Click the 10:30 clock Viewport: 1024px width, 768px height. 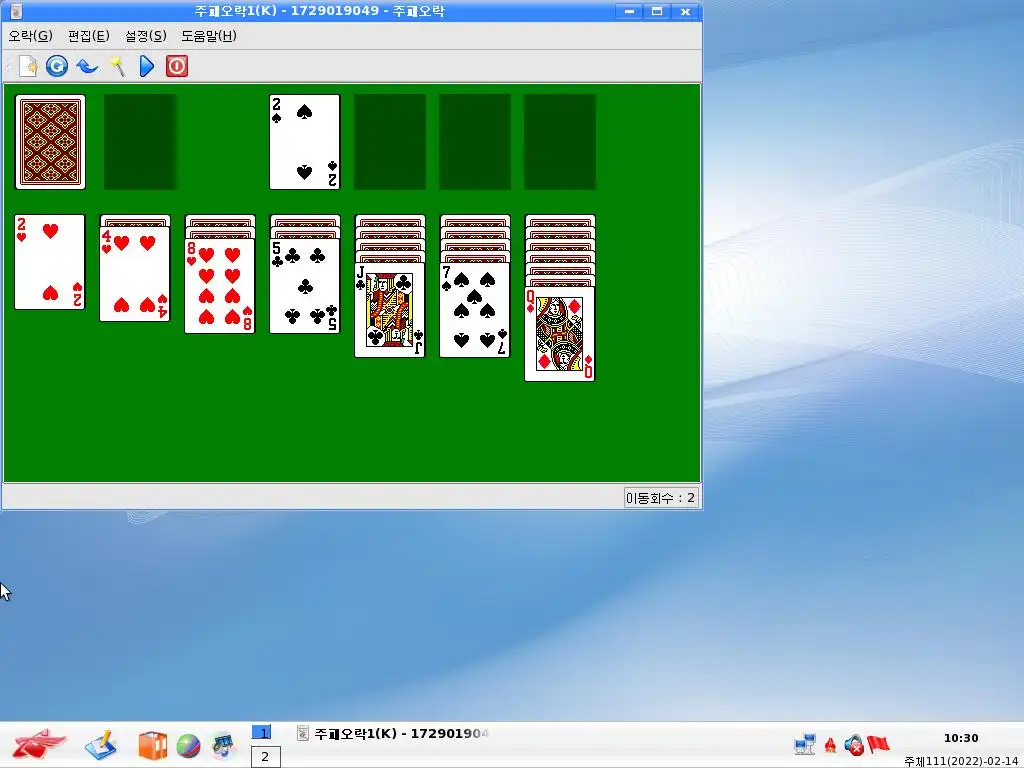[x=961, y=738]
